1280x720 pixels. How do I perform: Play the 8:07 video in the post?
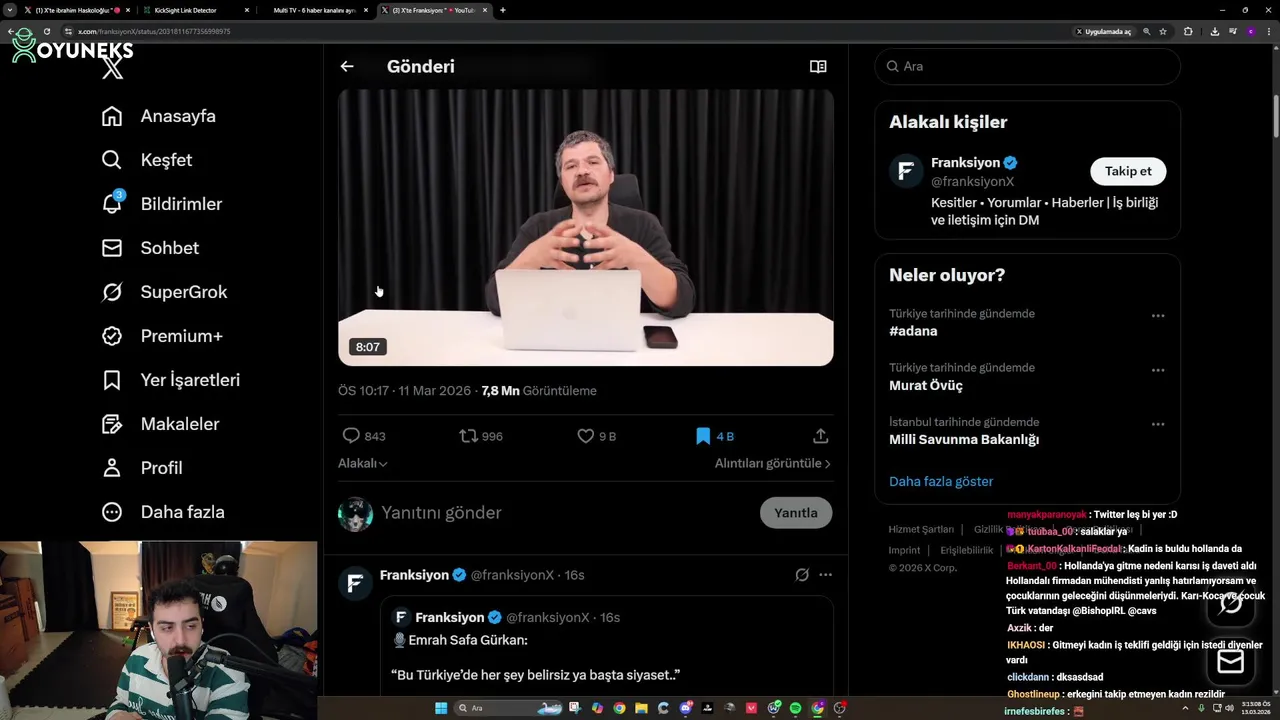click(586, 227)
